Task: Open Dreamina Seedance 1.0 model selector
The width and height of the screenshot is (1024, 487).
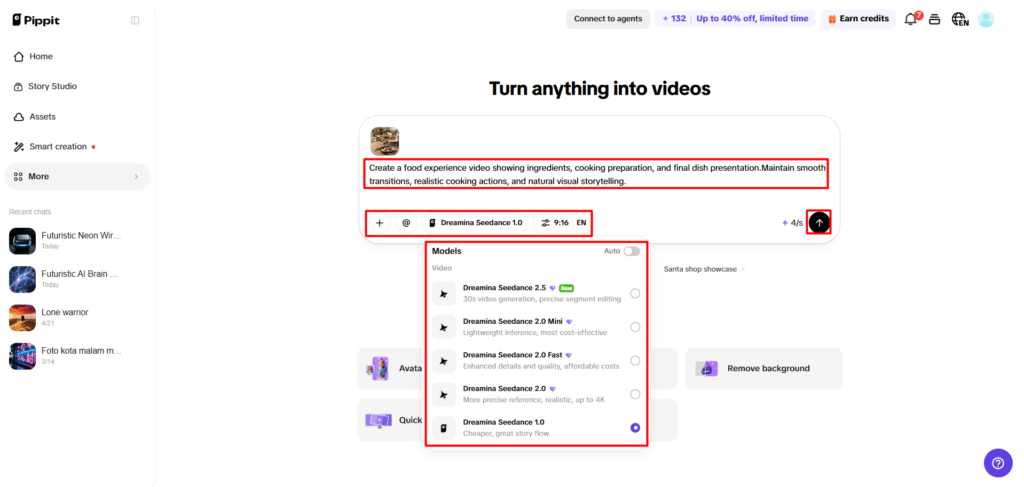Action: coord(475,223)
